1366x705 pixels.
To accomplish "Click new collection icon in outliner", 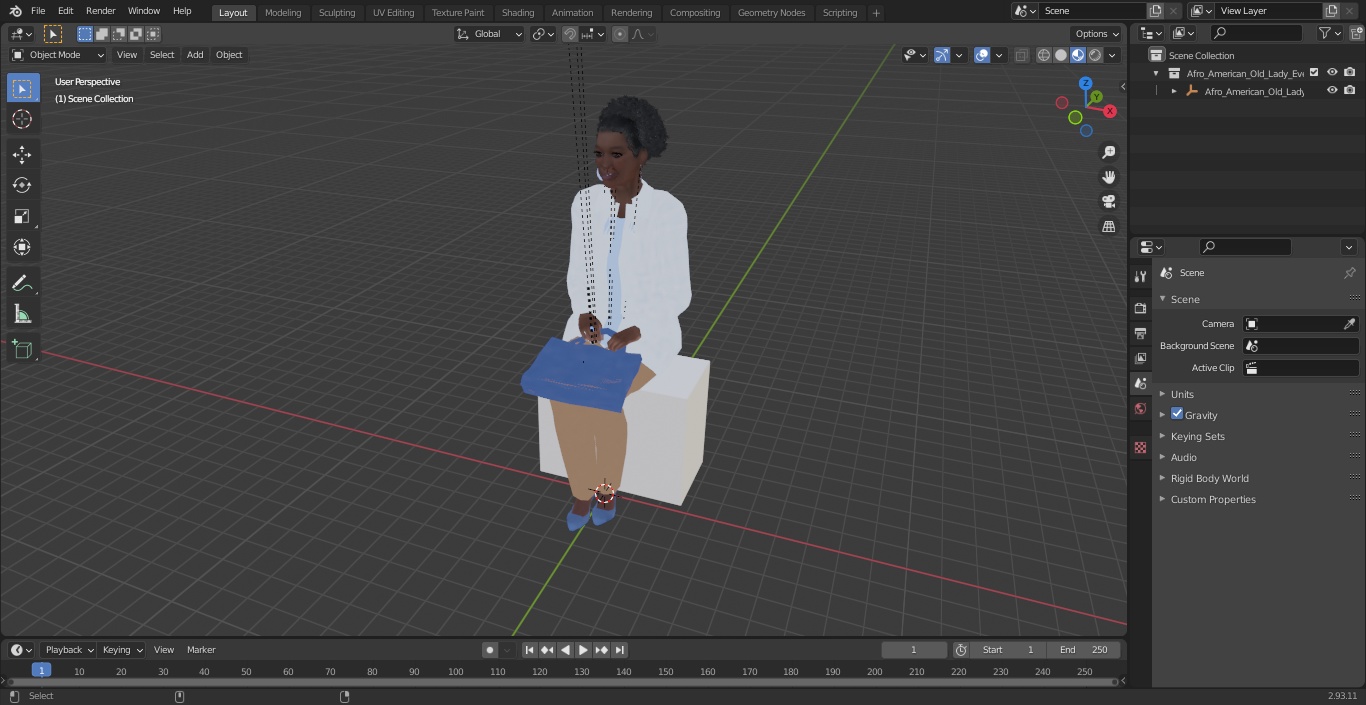I will (1355, 33).
